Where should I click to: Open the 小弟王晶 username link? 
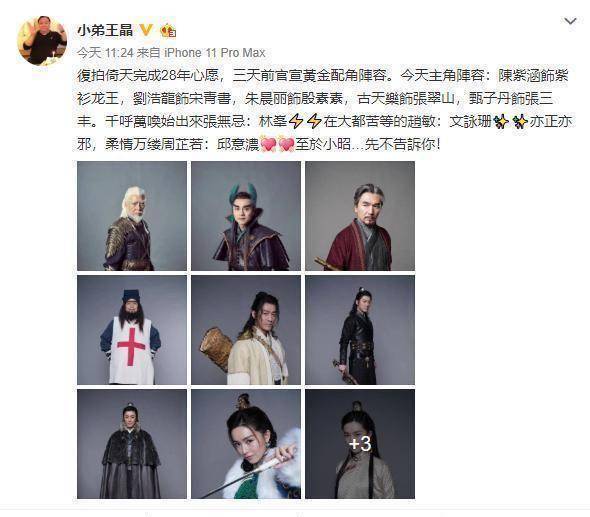[x=105, y=30]
